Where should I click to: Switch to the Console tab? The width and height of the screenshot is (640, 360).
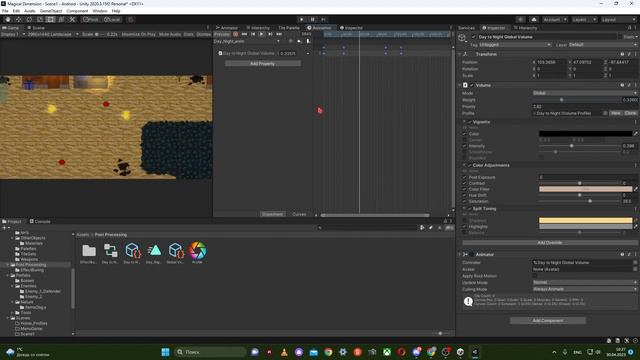pos(40,221)
